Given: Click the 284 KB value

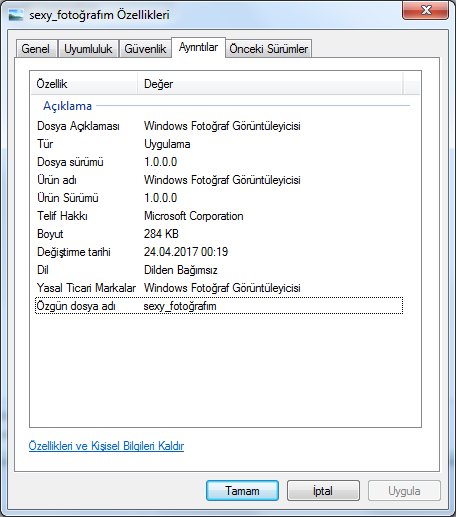Looking at the screenshot, I should tap(161, 234).
